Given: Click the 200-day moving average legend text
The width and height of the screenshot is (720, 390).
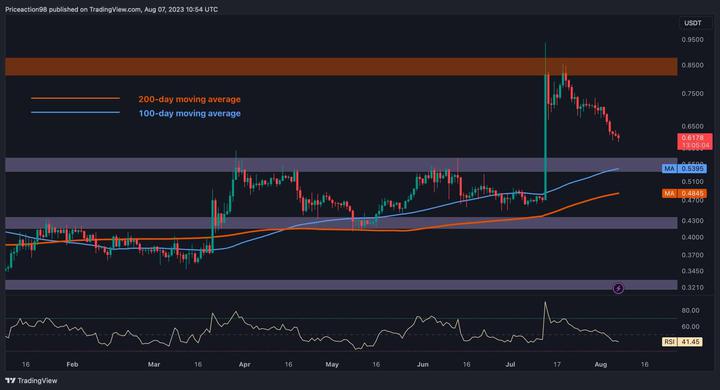Looking at the screenshot, I should click(x=189, y=99).
